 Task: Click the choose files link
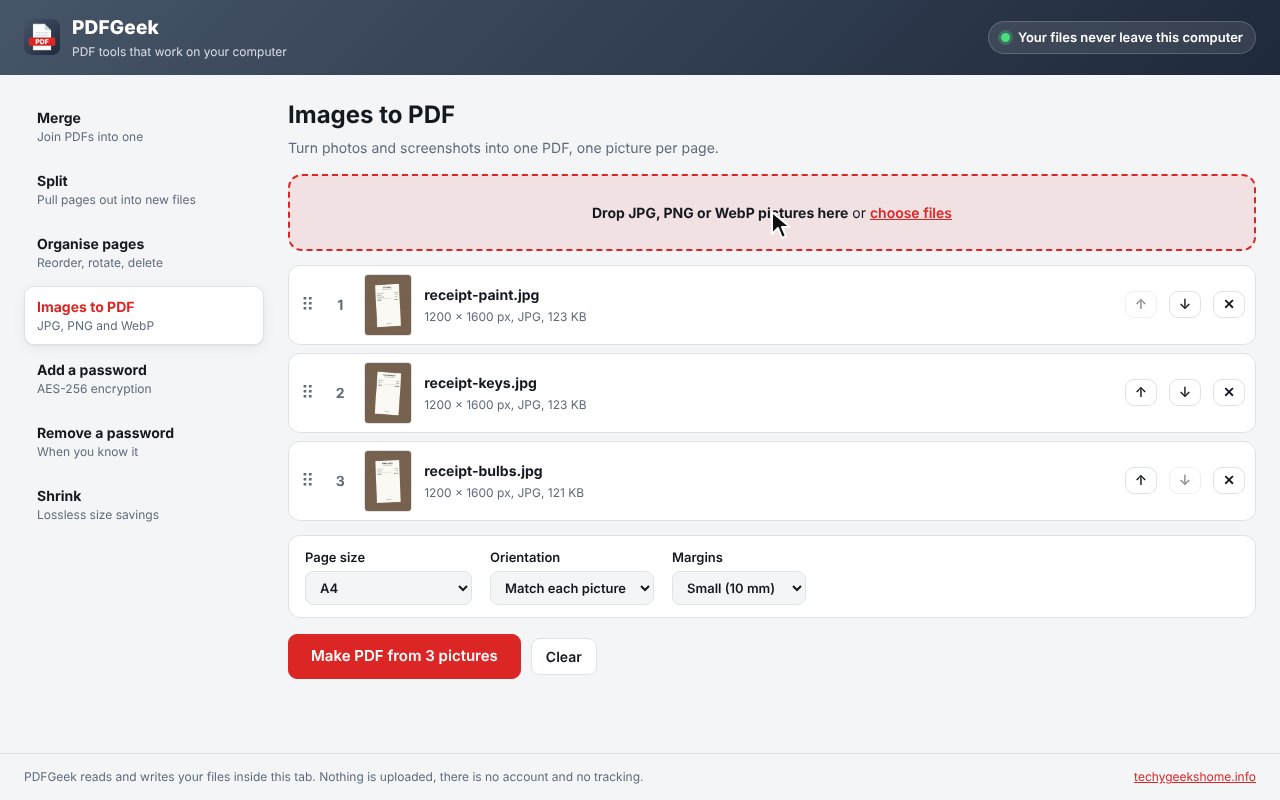(x=911, y=213)
